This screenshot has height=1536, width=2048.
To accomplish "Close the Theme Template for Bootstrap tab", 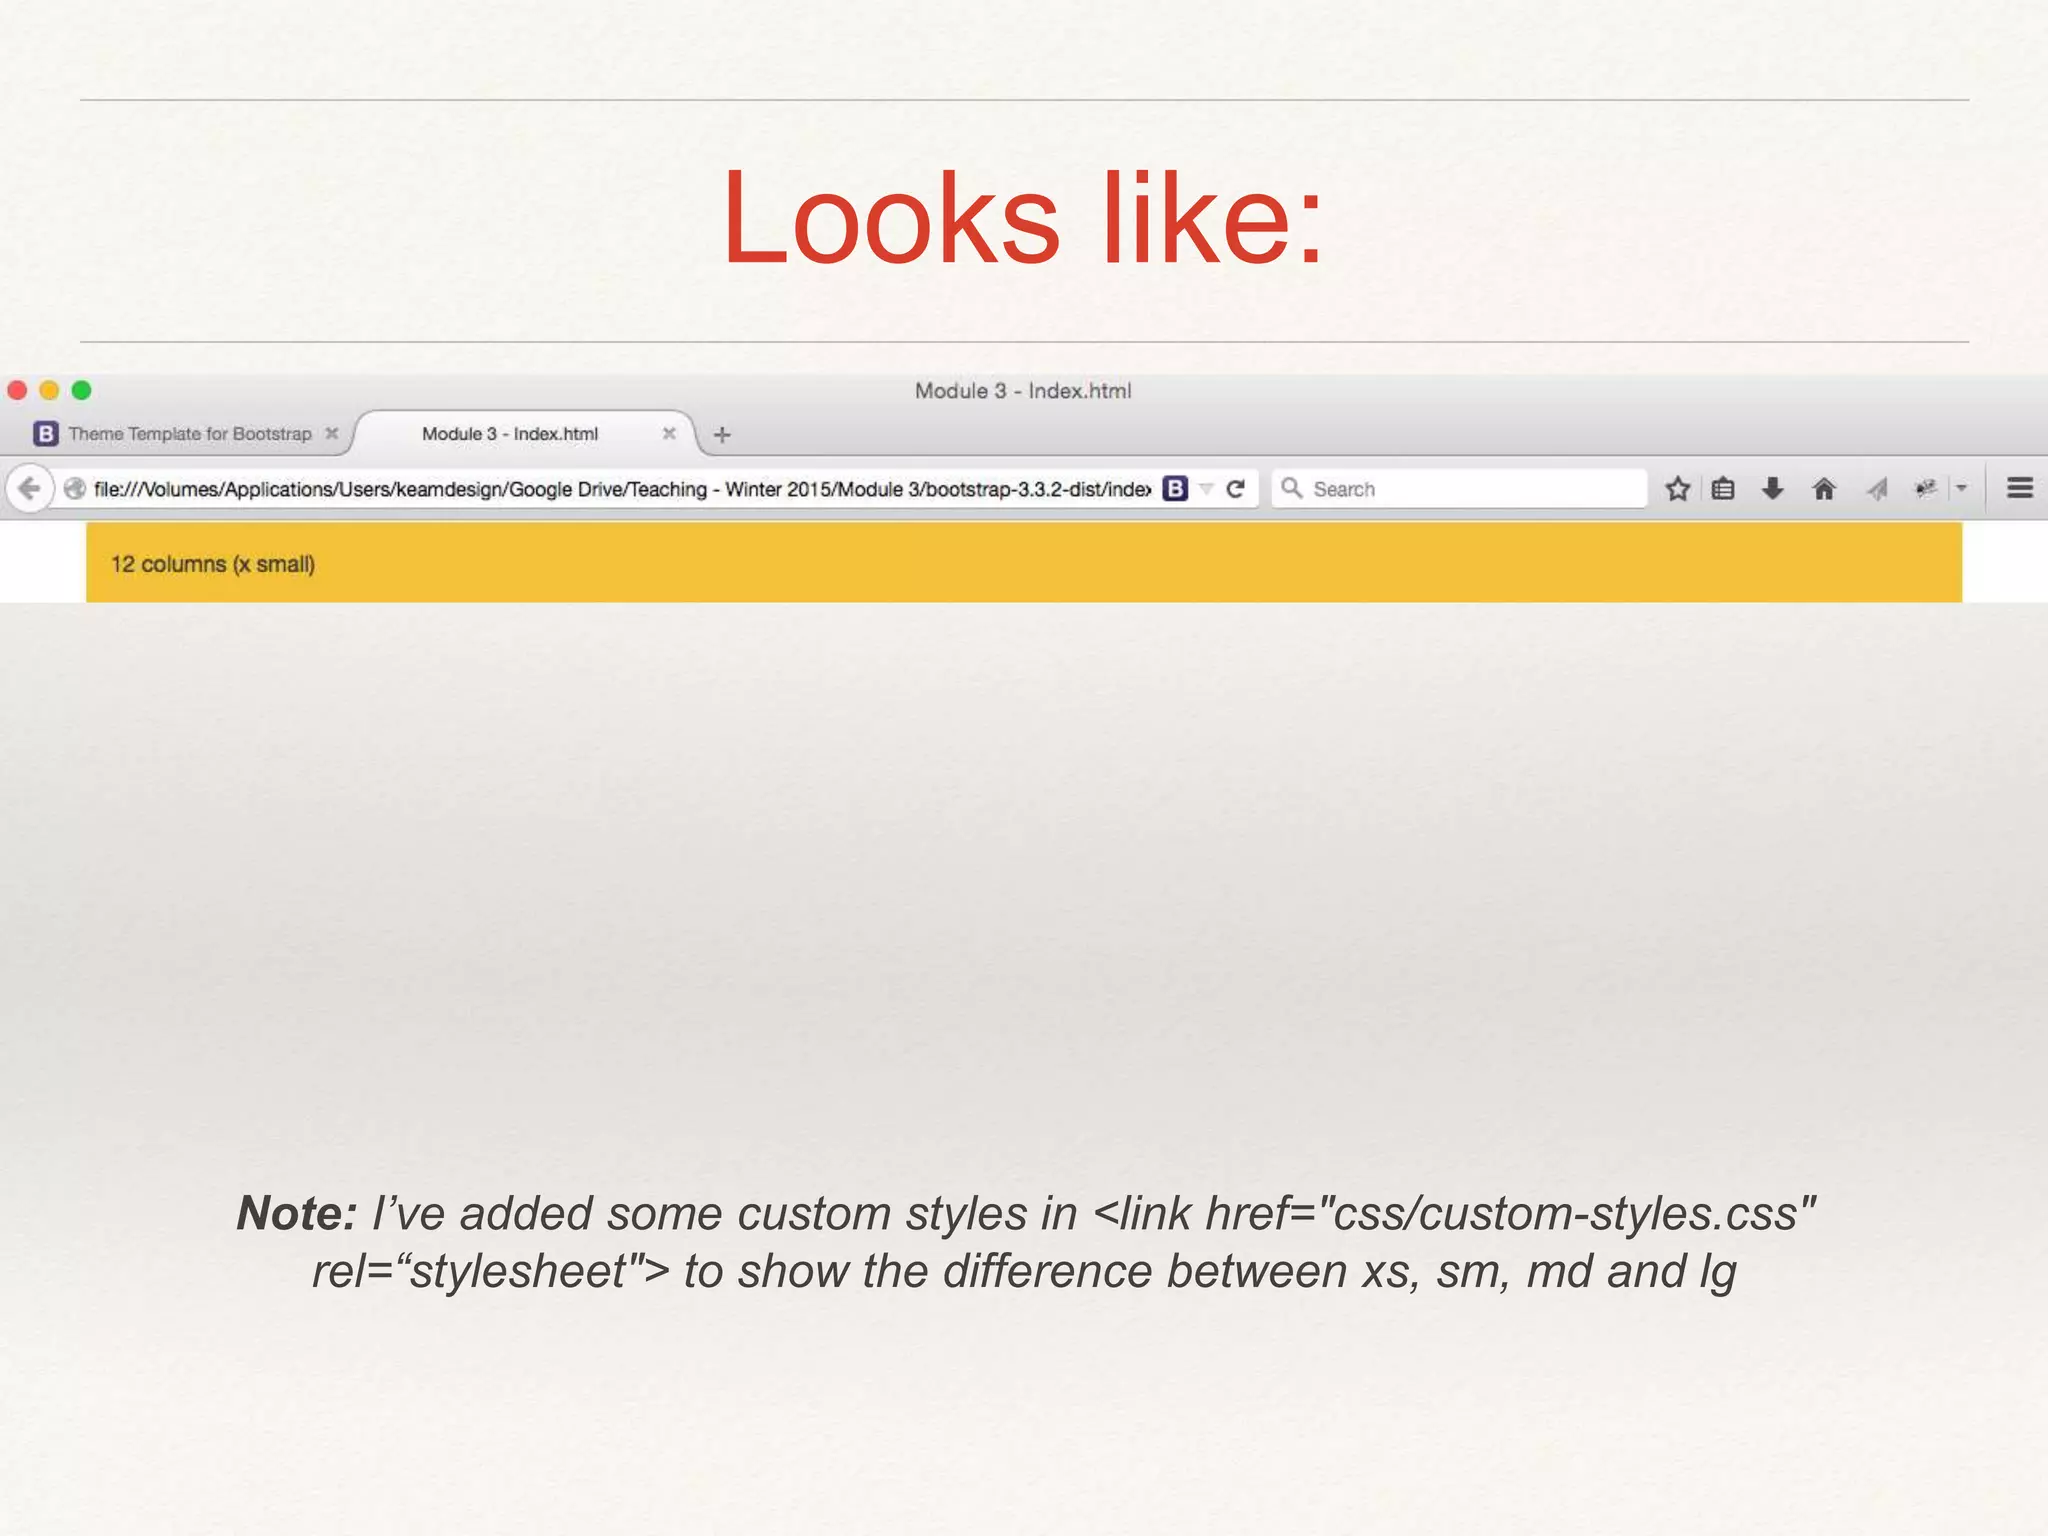I will (x=332, y=434).
